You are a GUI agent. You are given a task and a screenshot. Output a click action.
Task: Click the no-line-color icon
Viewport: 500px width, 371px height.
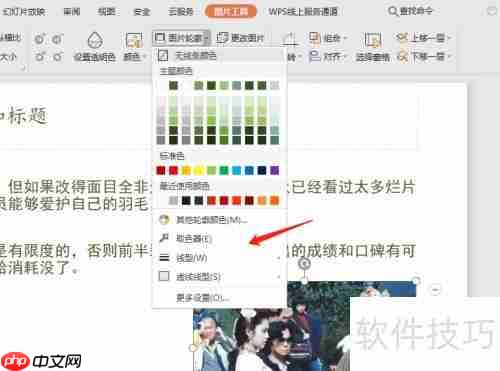(163, 55)
